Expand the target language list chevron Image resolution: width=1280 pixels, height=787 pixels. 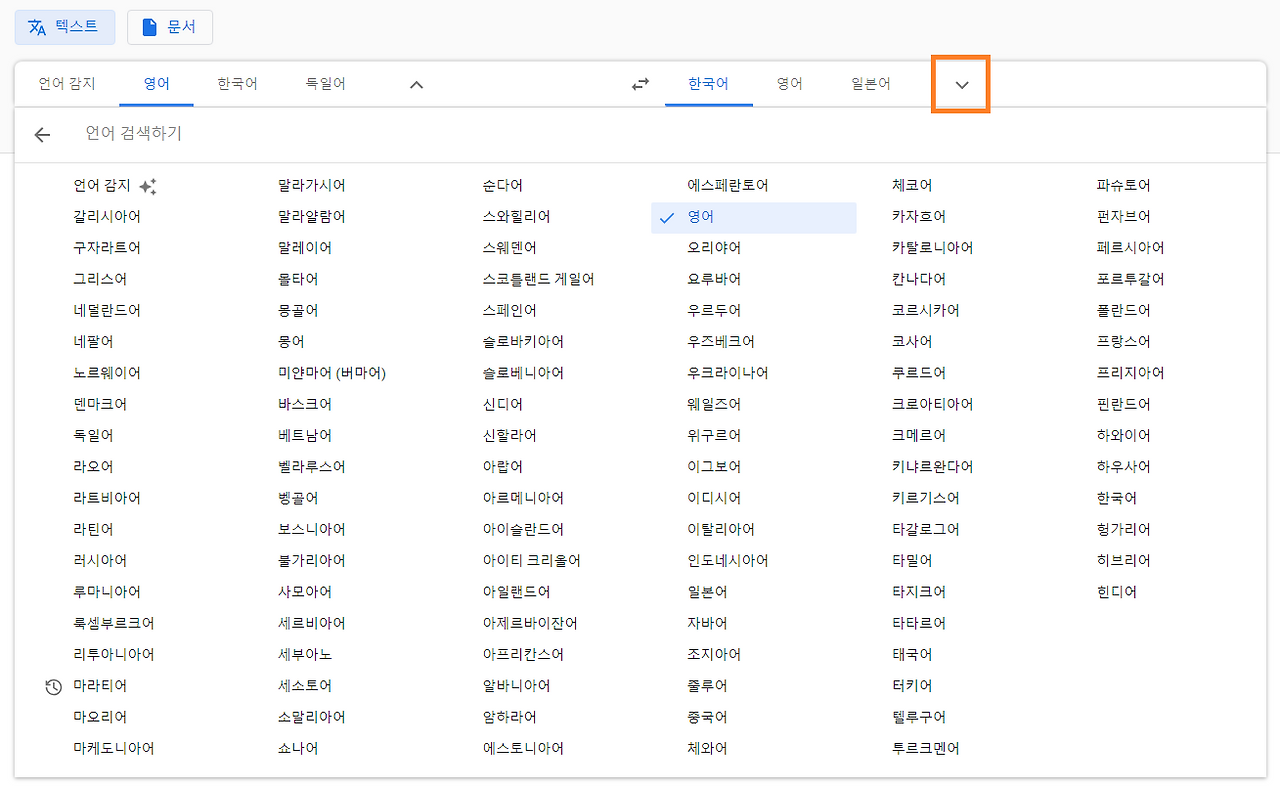coord(961,85)
